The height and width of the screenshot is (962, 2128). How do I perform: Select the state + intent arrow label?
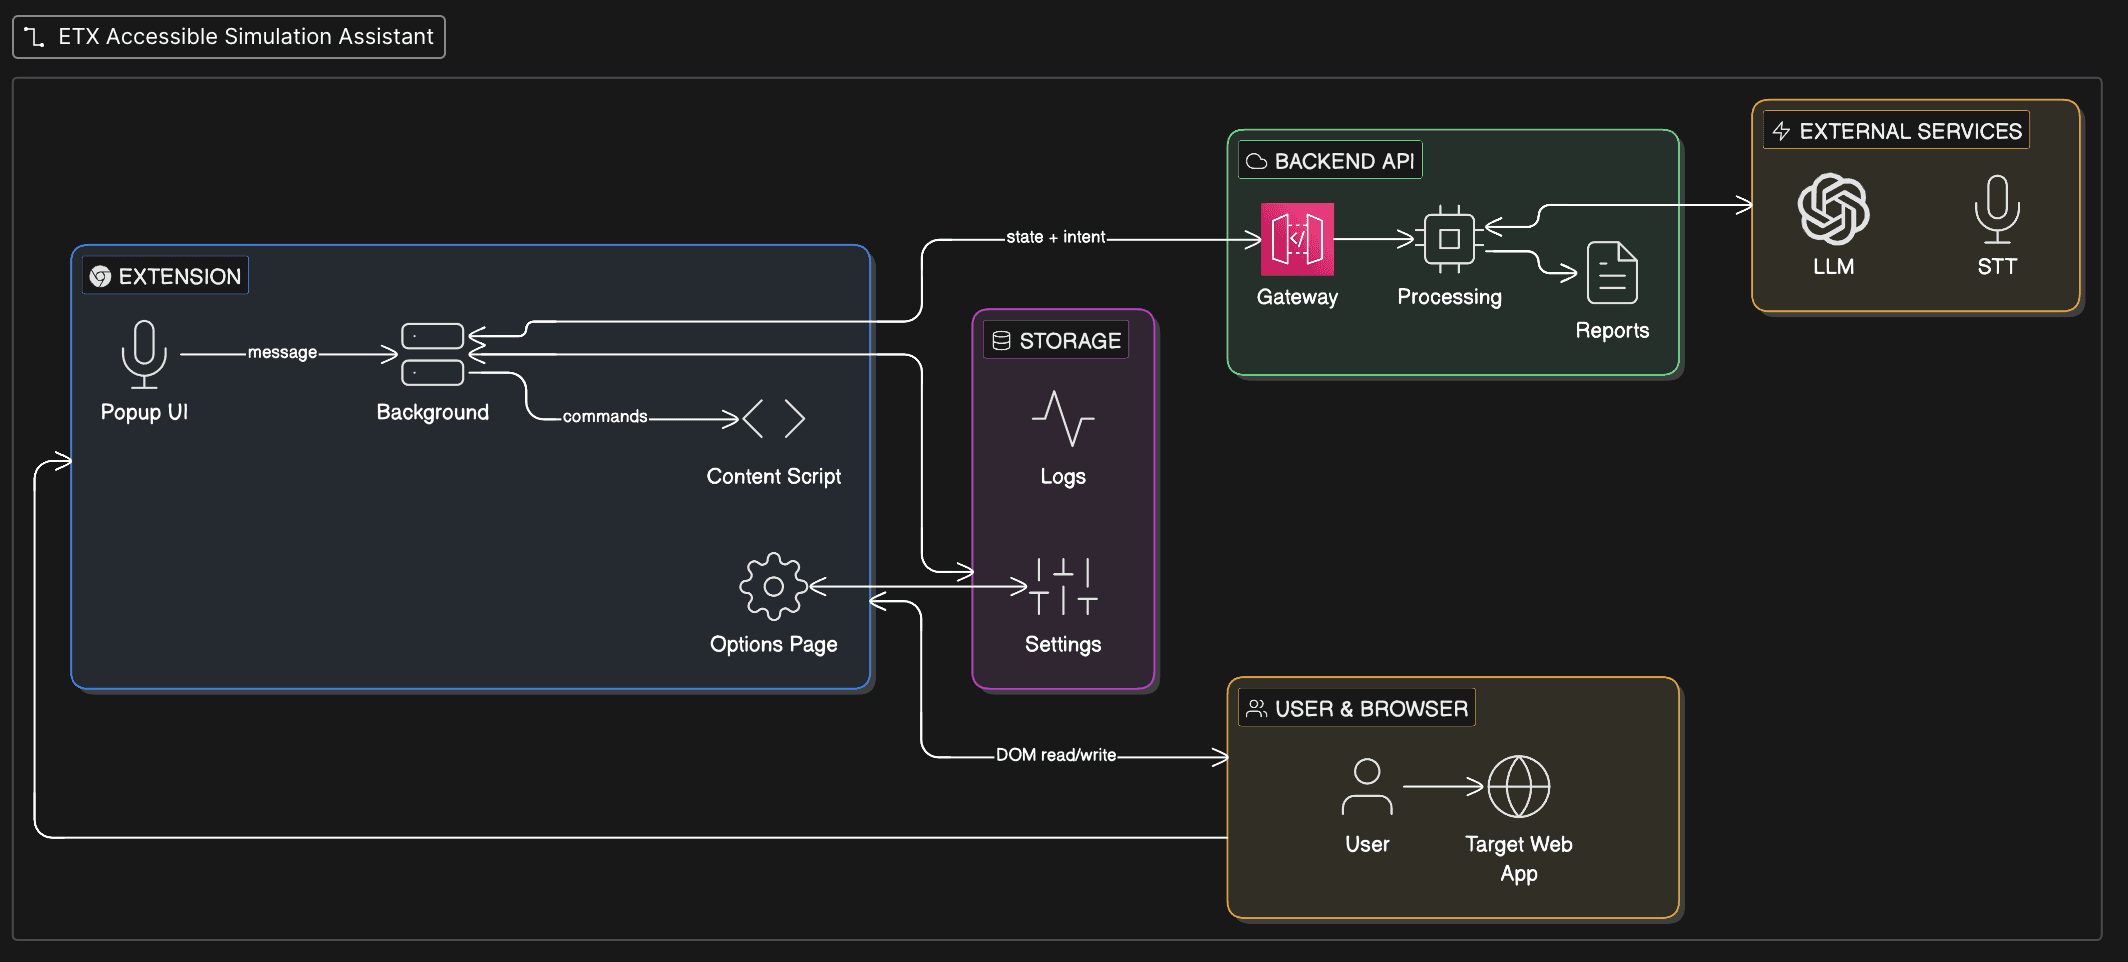1056,237
